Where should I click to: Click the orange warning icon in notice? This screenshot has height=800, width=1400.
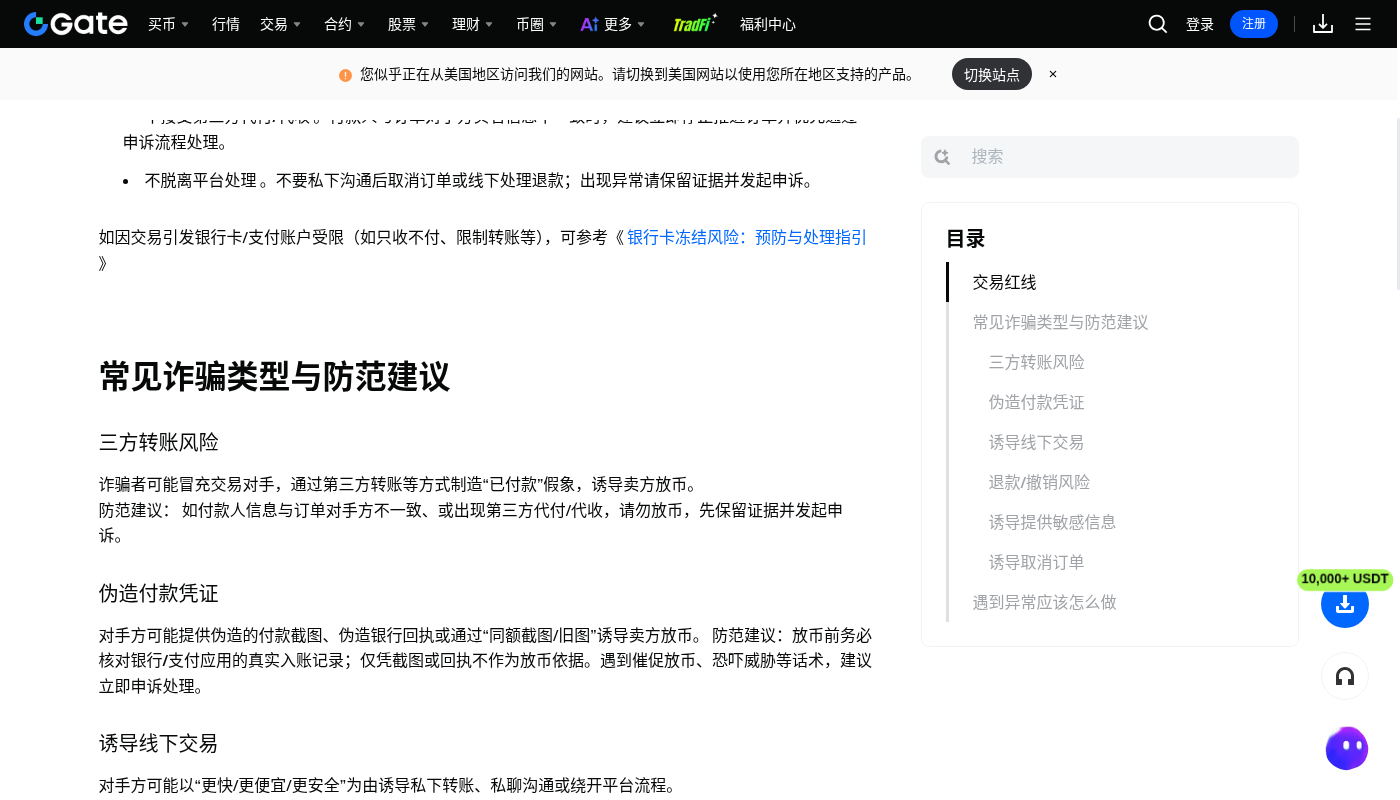pos(346,75)
